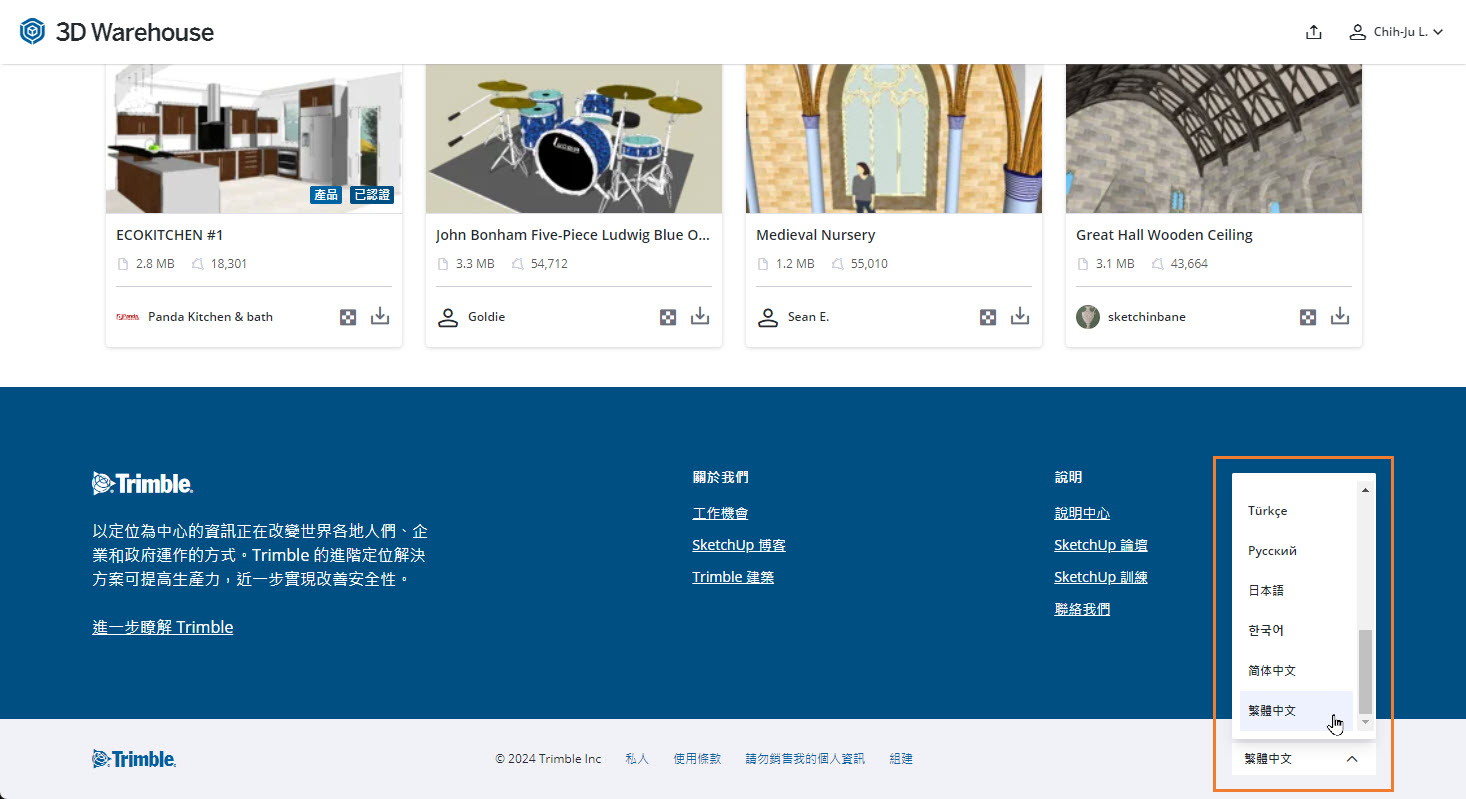Open the 聯絡我們 link
The height and width of the screenshot is (799, 1466).
(x=1082, y=609)
